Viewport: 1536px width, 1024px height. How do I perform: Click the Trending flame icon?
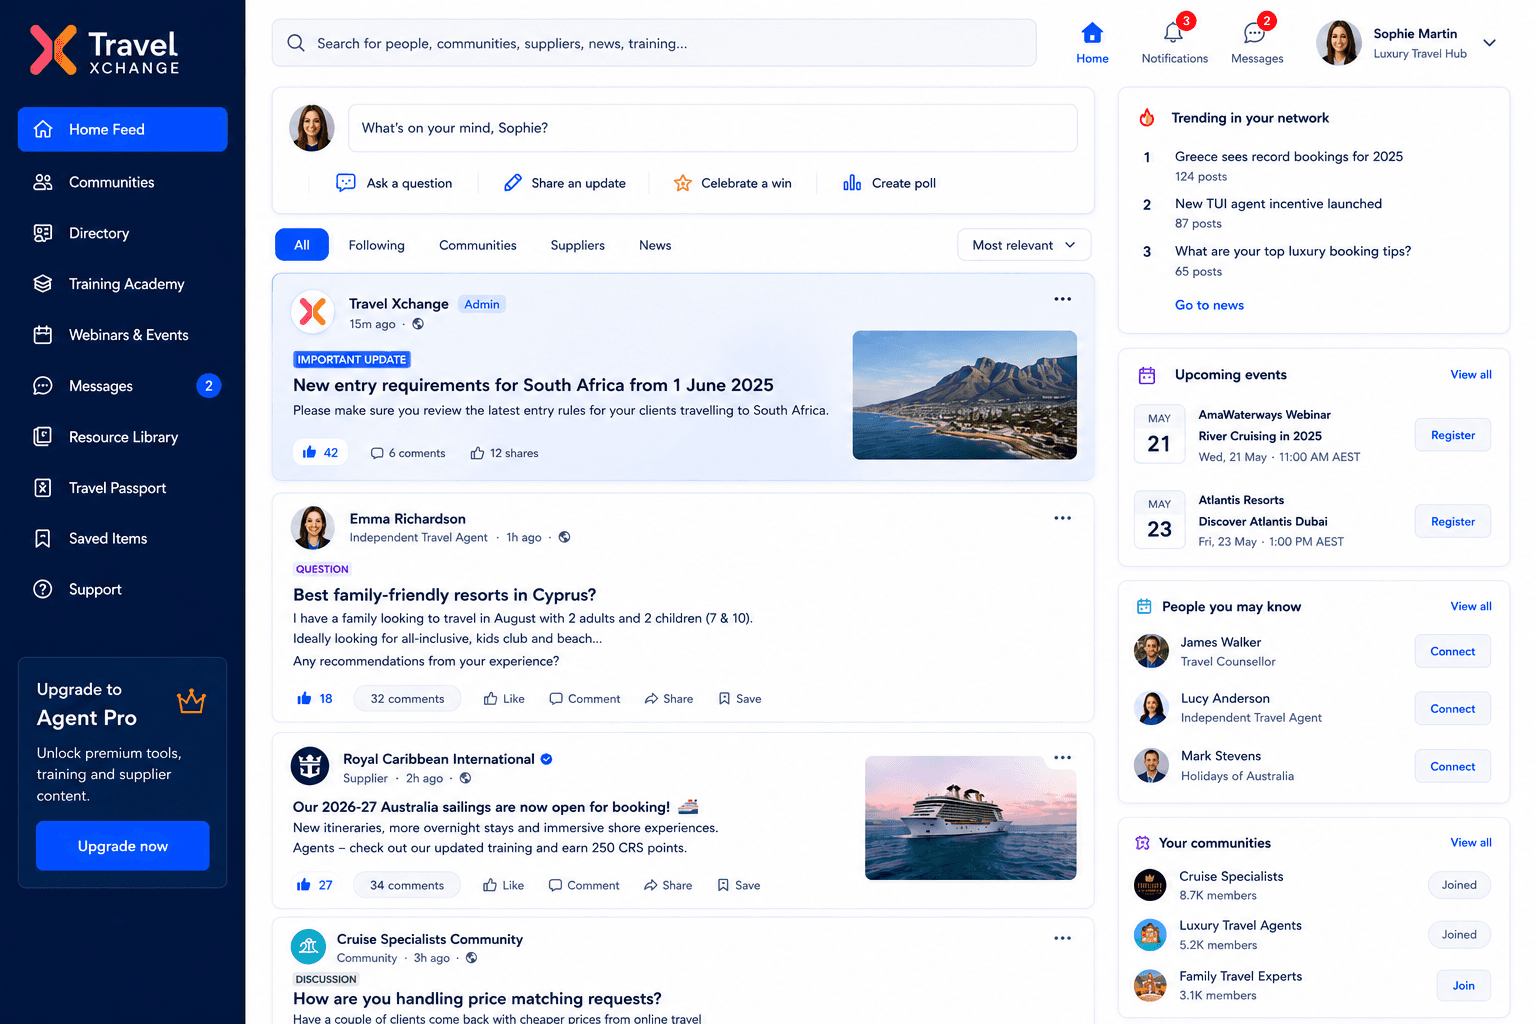click(x=1147, y=118)
